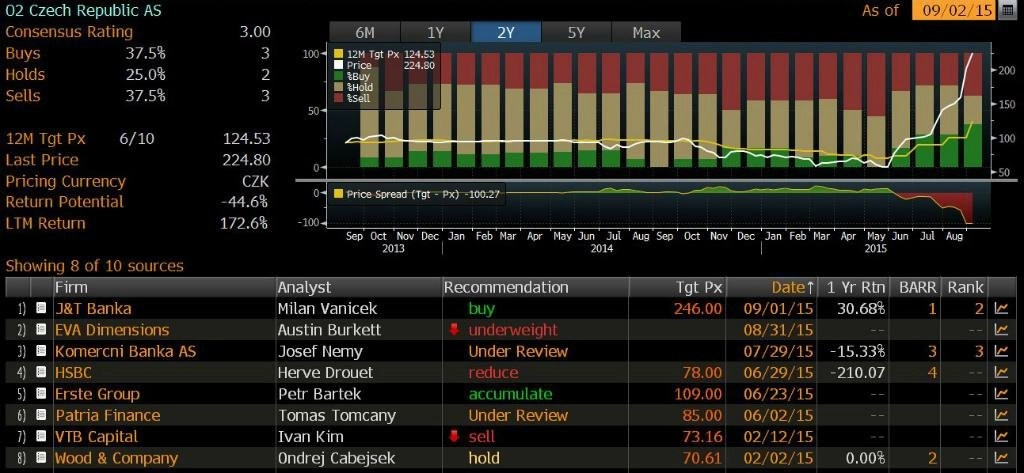Show the chart icon for Wood & Company
Screen dimensions: 1024x473
click(x=1000, y=458)
